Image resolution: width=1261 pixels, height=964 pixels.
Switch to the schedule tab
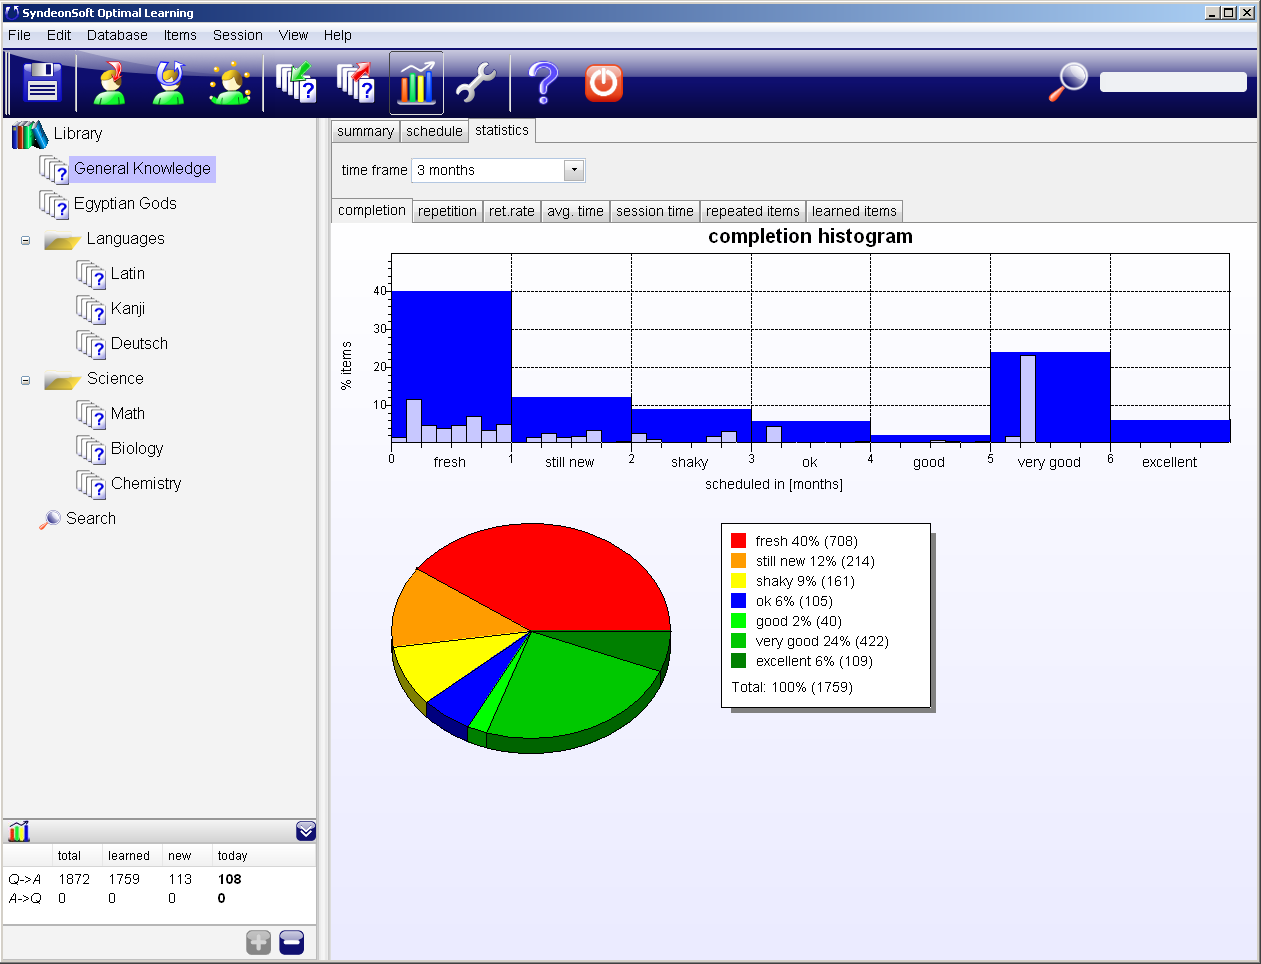(x=434, y=131)
